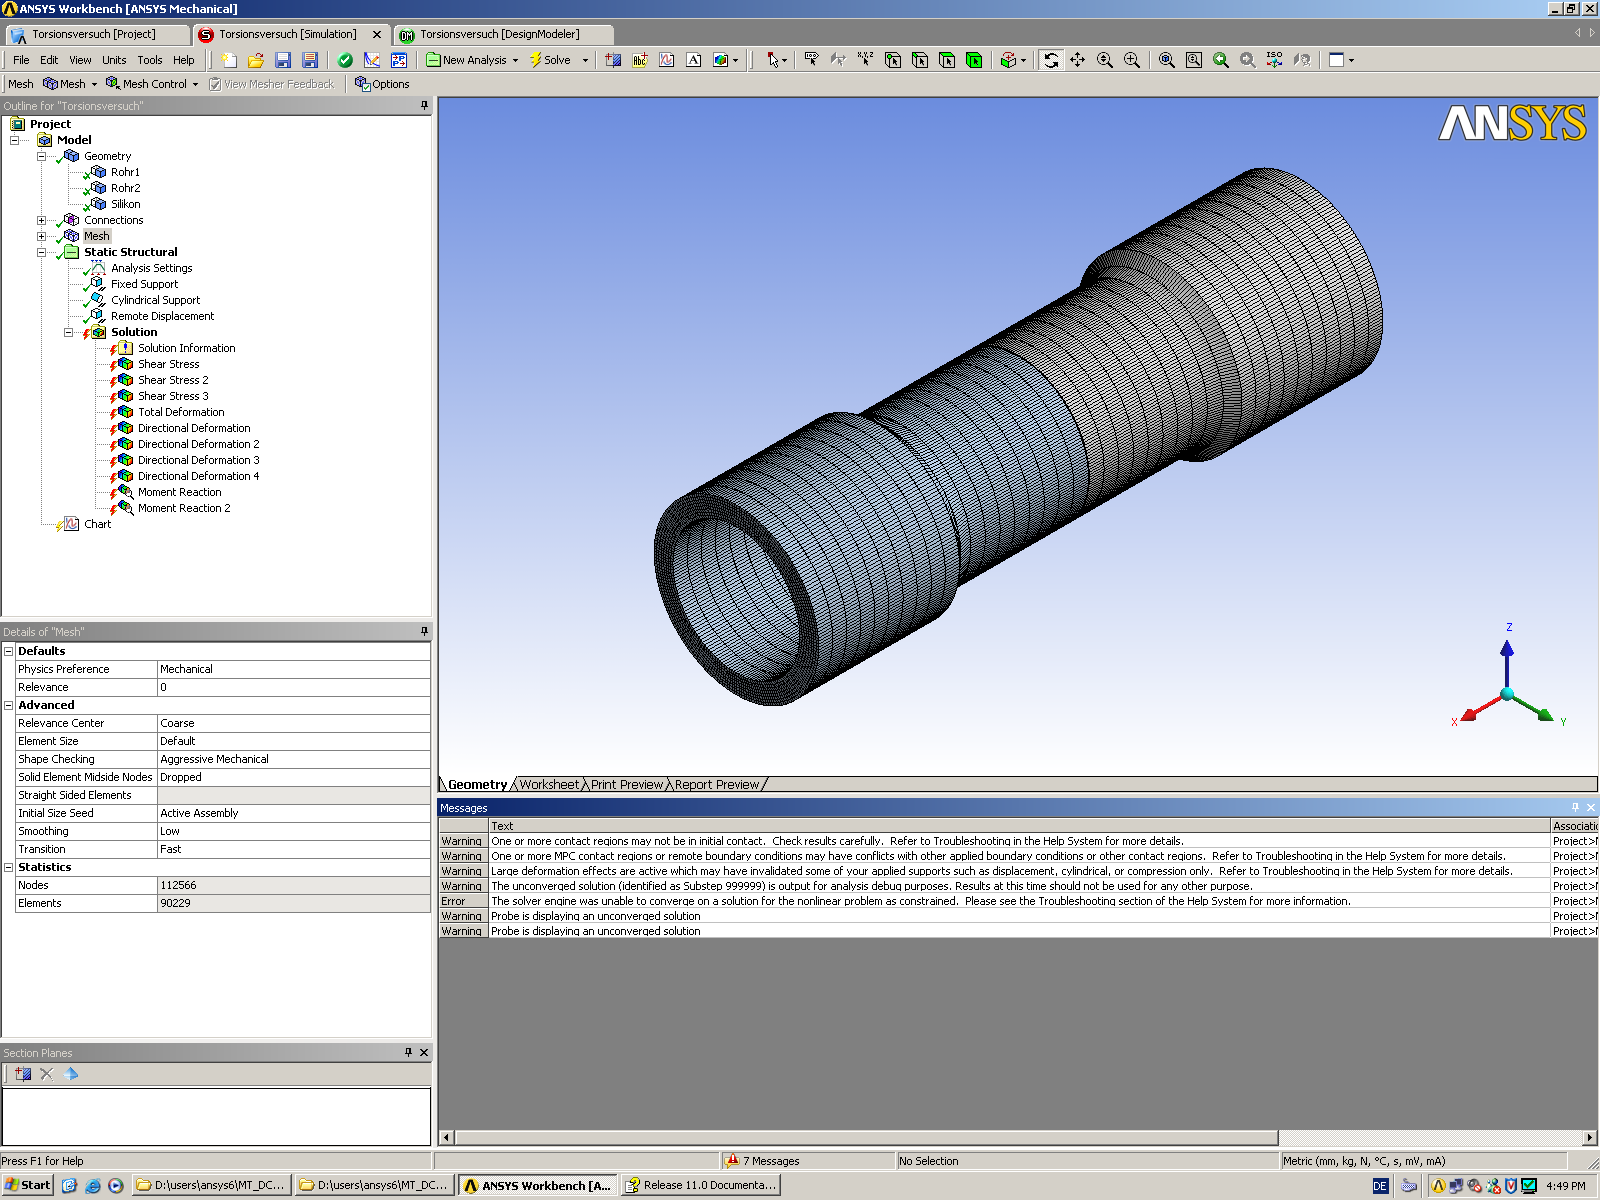Click the Section Plane toolbar icon
The width and height of the screenshot is (1600, 1200).
pos(613,60)
